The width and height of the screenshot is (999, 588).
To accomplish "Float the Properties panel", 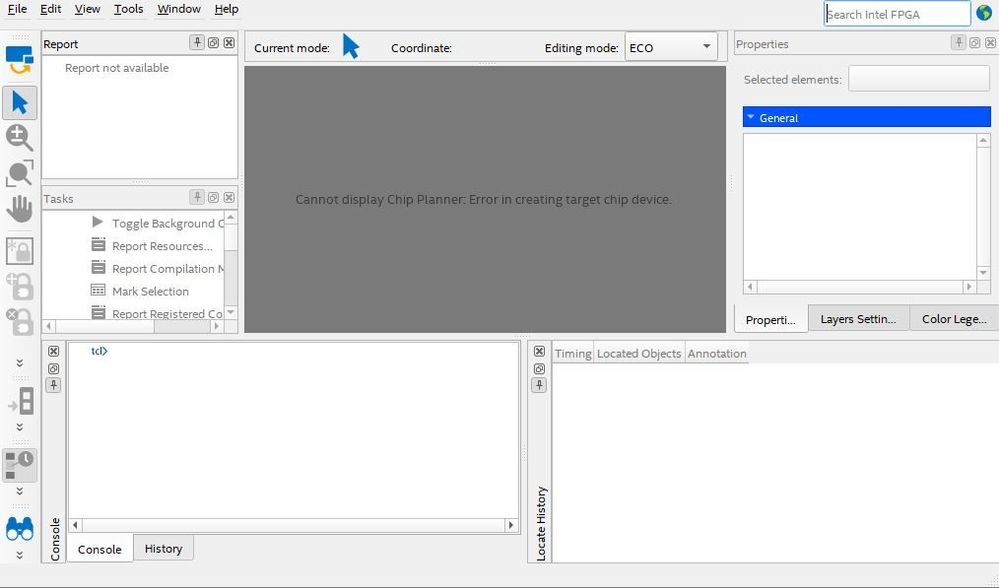I will tap(975, 43).
